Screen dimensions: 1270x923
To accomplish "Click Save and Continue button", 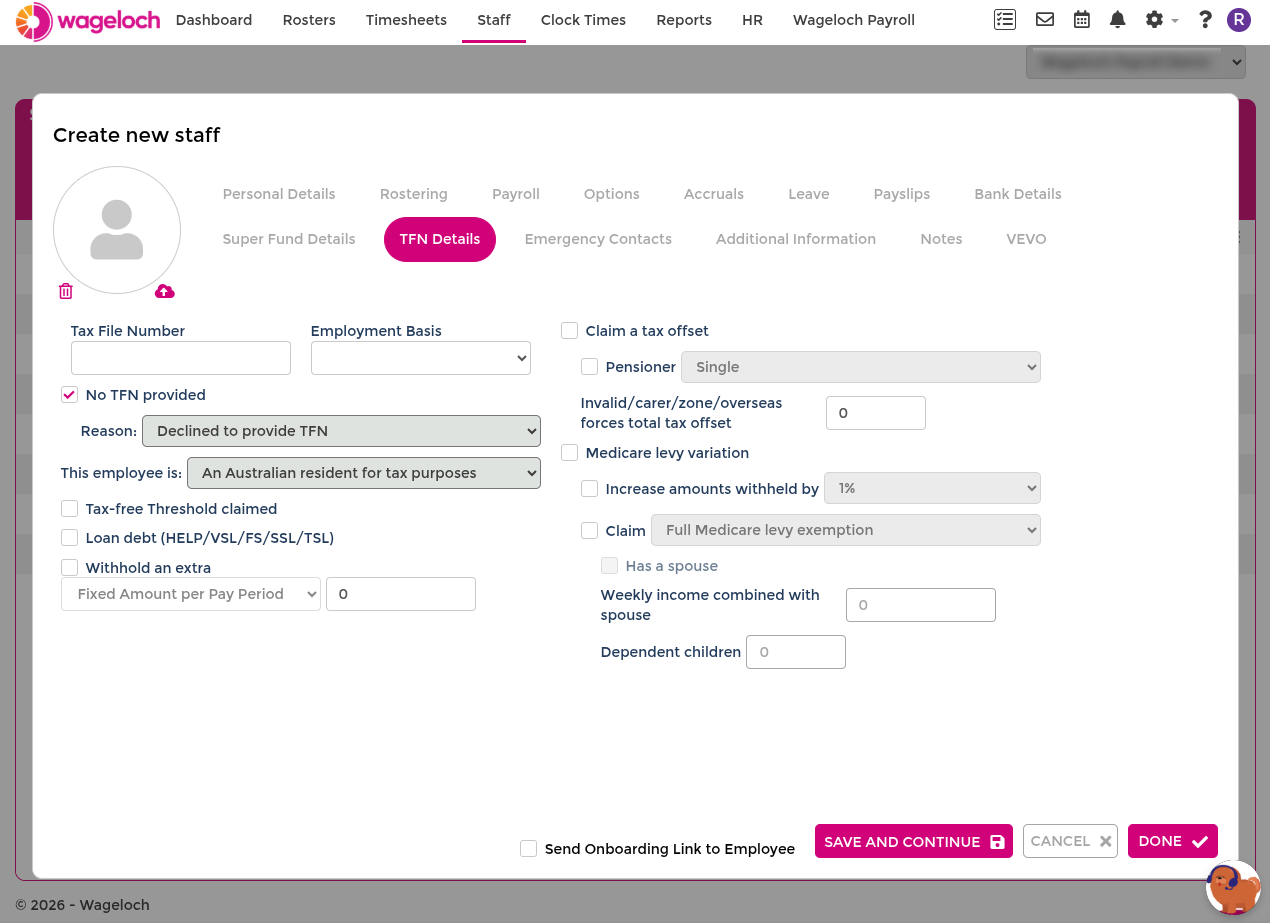I will tap(914, 841).
